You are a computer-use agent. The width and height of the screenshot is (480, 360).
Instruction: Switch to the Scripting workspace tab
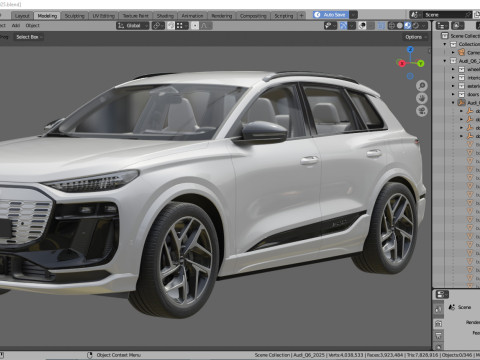pyautogui.click(x=284, y=16)
